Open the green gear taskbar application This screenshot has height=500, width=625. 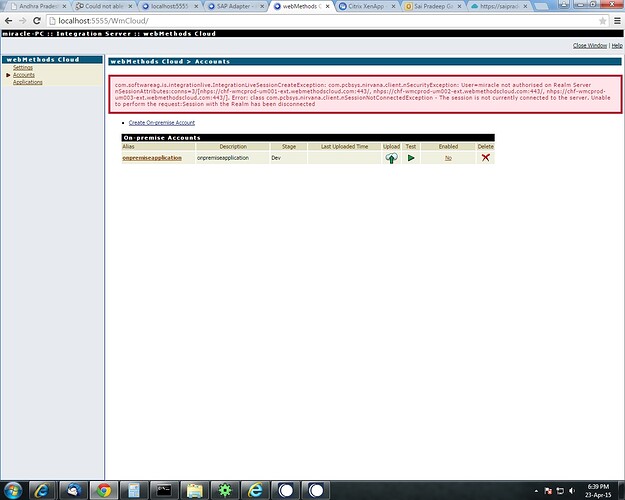[225, 490]
